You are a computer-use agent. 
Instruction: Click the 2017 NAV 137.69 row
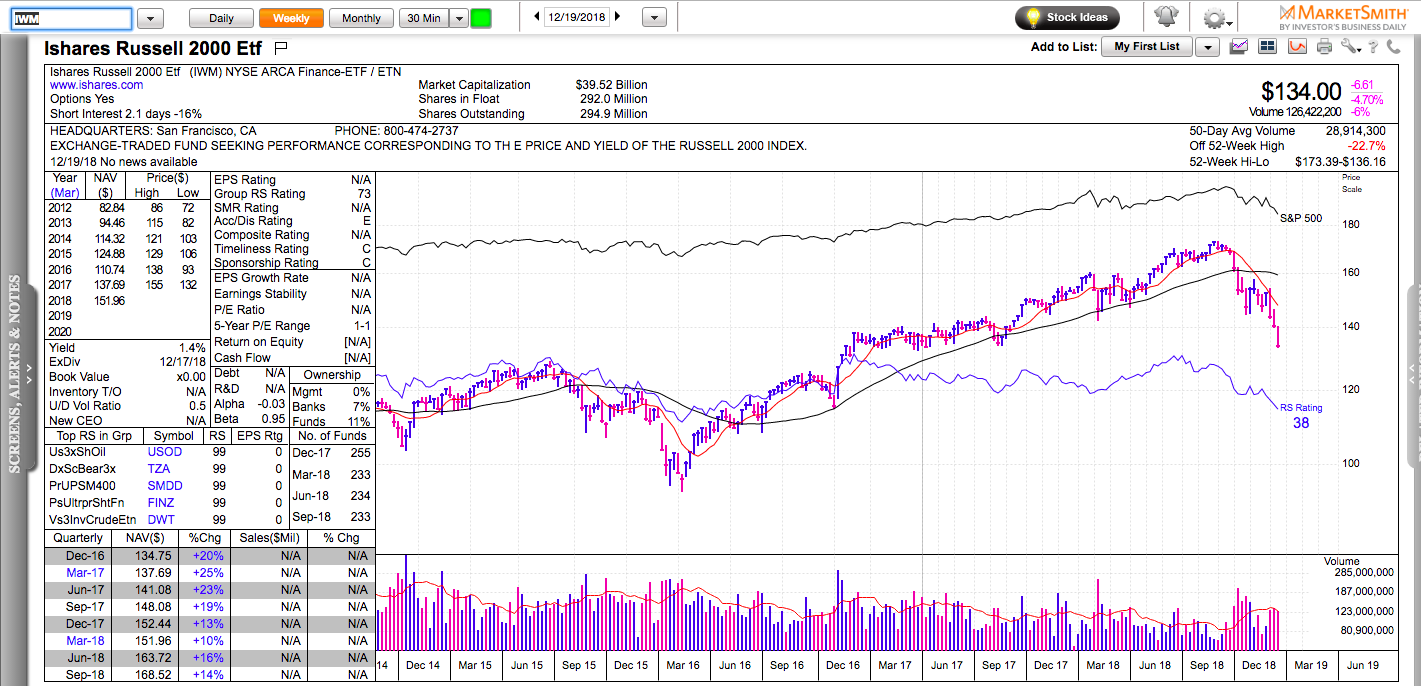127,285
